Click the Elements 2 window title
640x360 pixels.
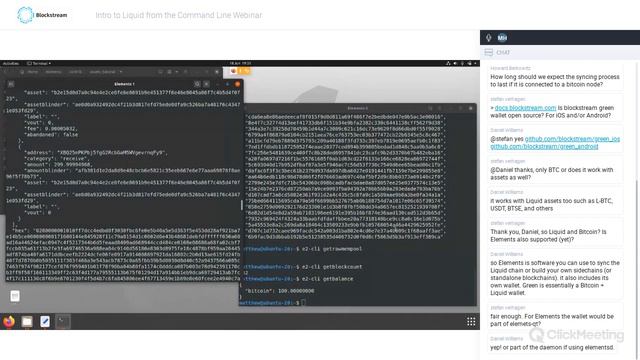point(358,108)
